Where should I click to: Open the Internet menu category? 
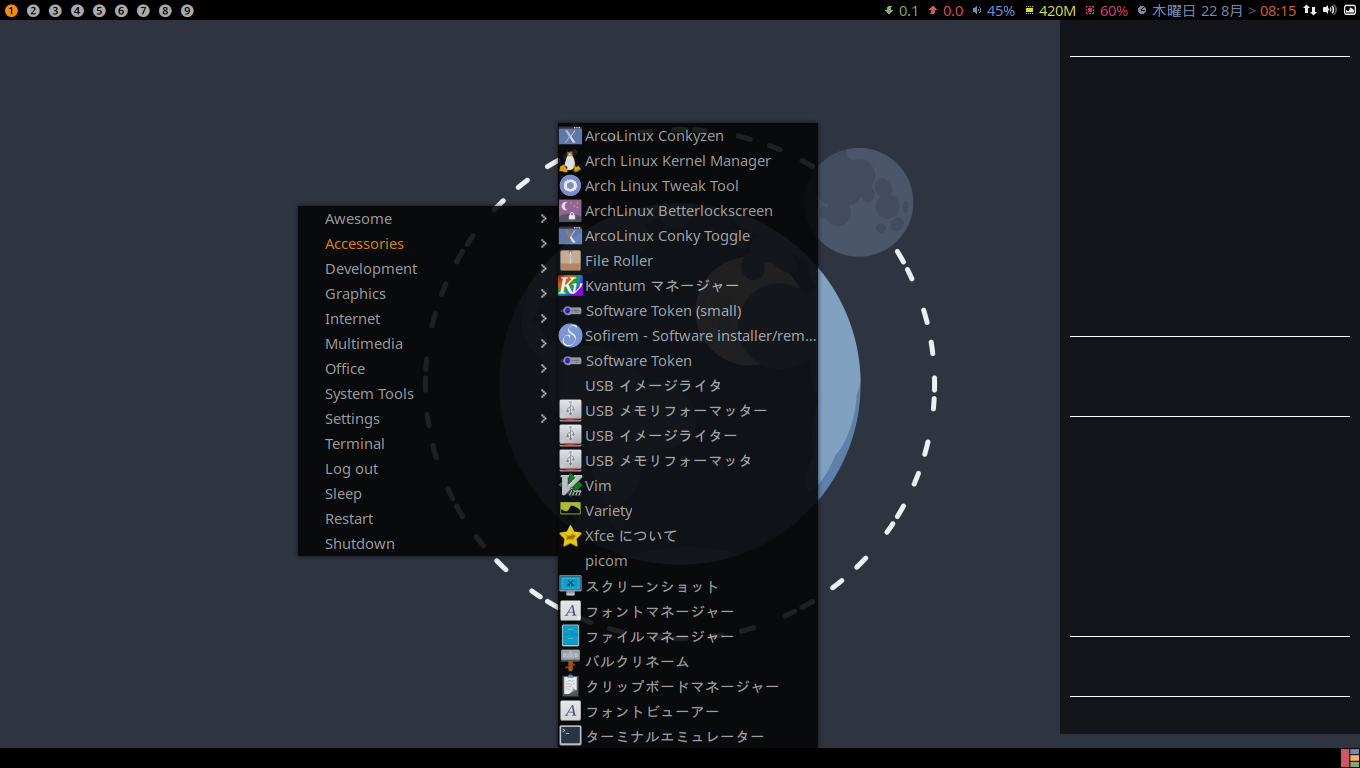pos(352,319)
